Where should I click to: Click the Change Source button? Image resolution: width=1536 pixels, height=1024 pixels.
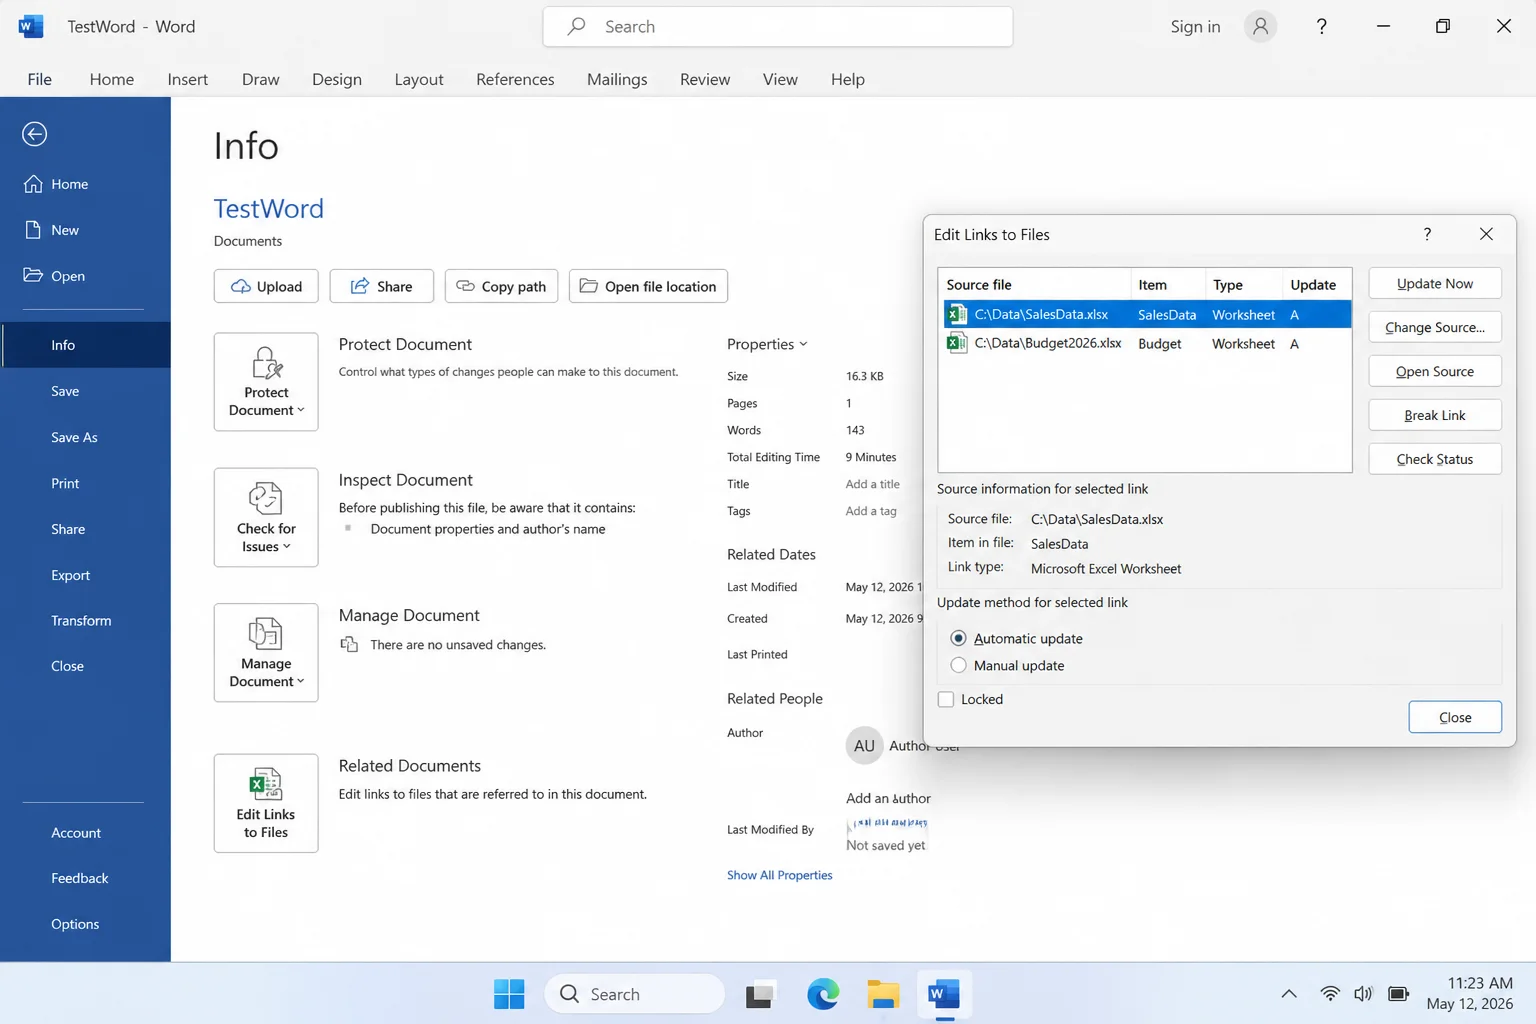pos(1435,327)
